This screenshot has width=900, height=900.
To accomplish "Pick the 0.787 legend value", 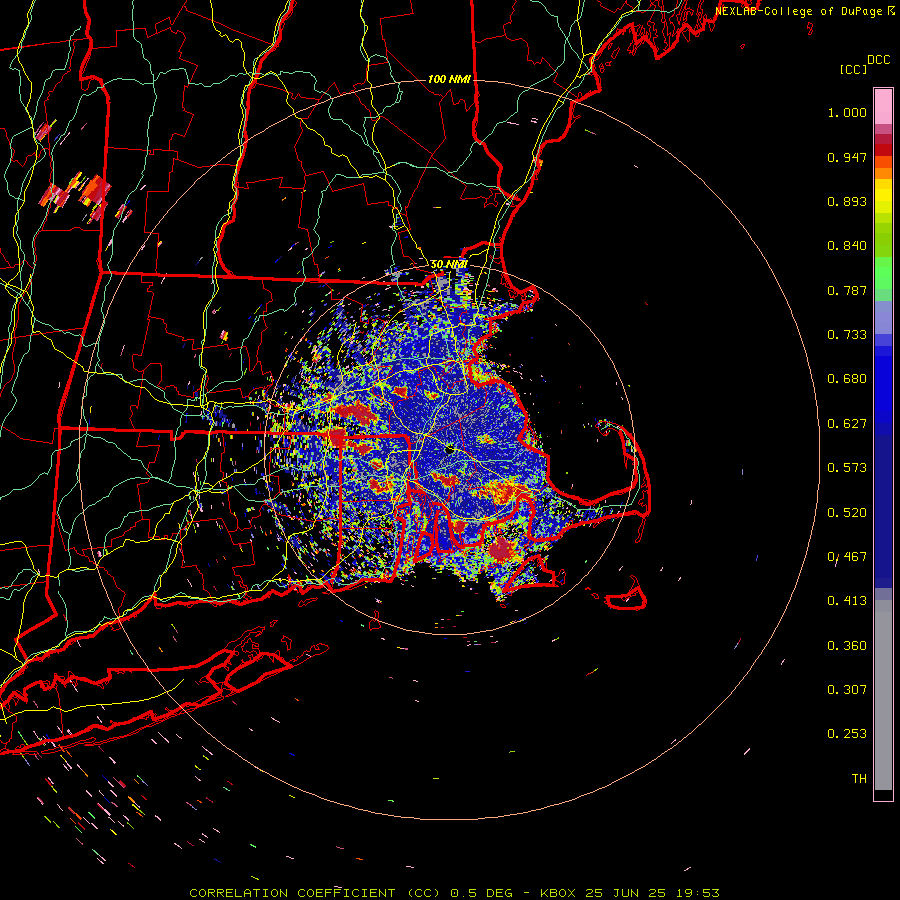I will click(847, 290).
